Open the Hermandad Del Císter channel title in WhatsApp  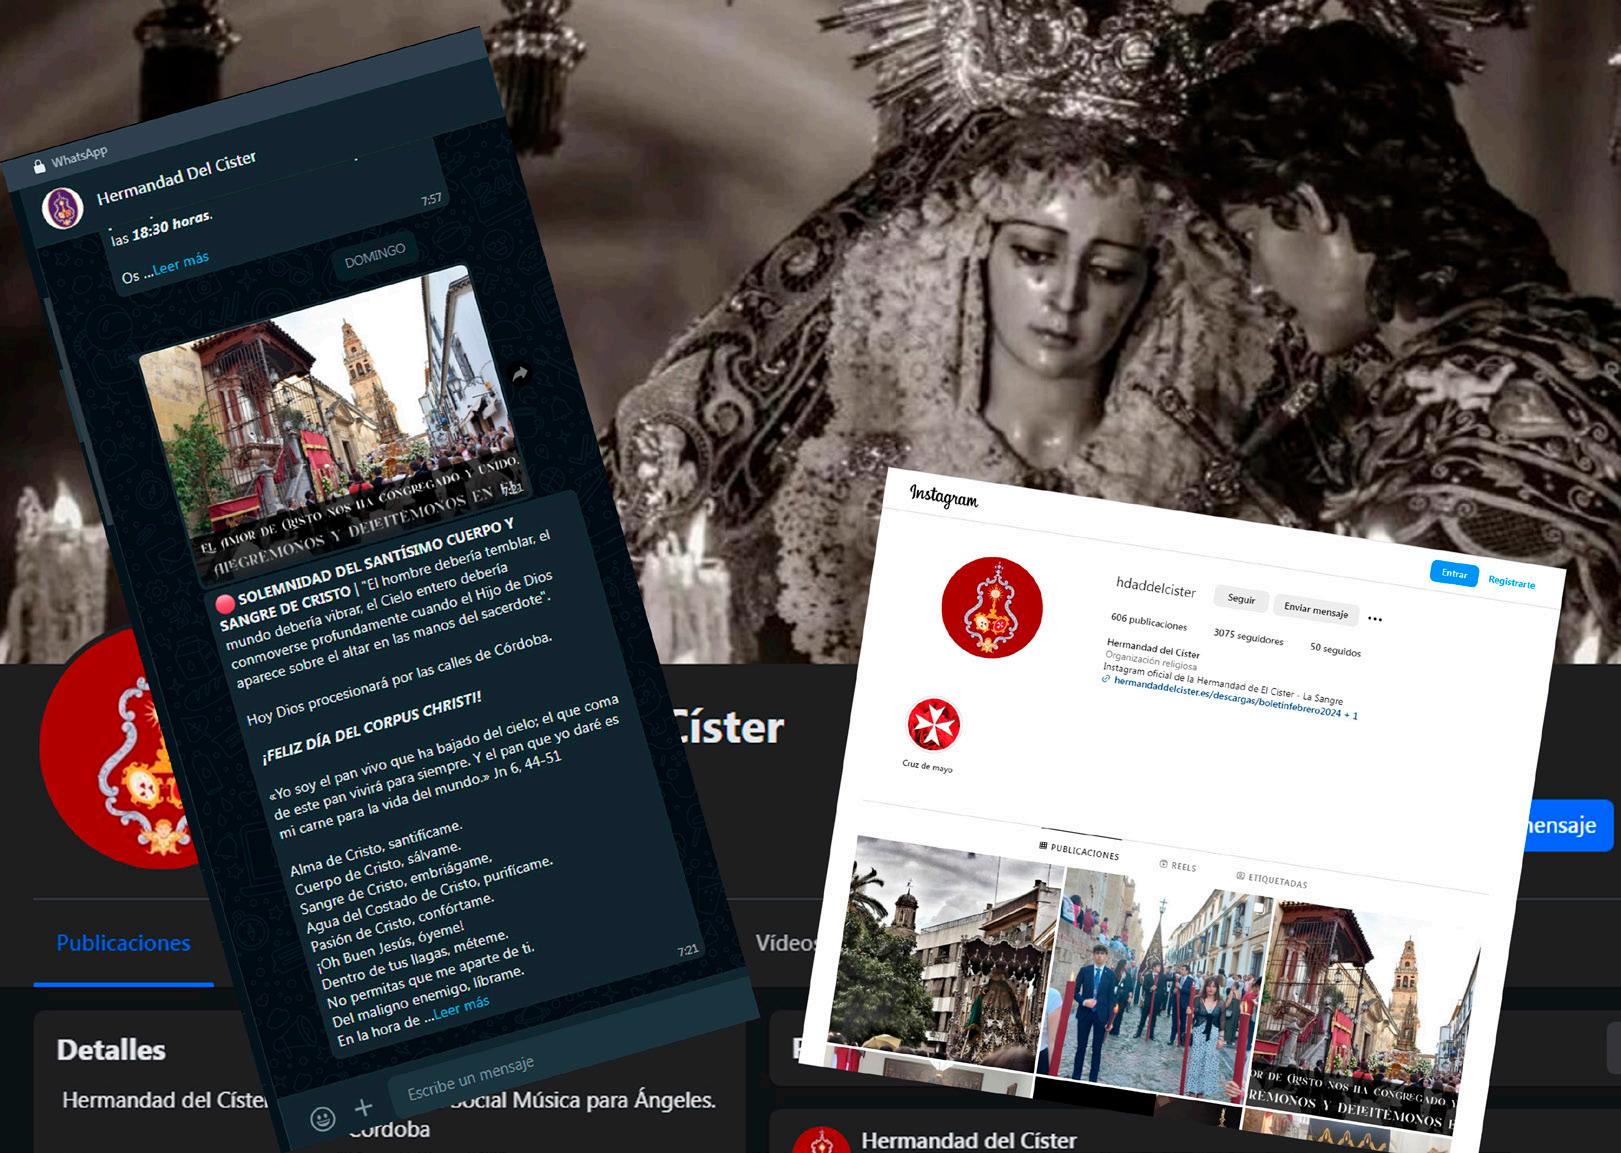[x=177, y=177]
